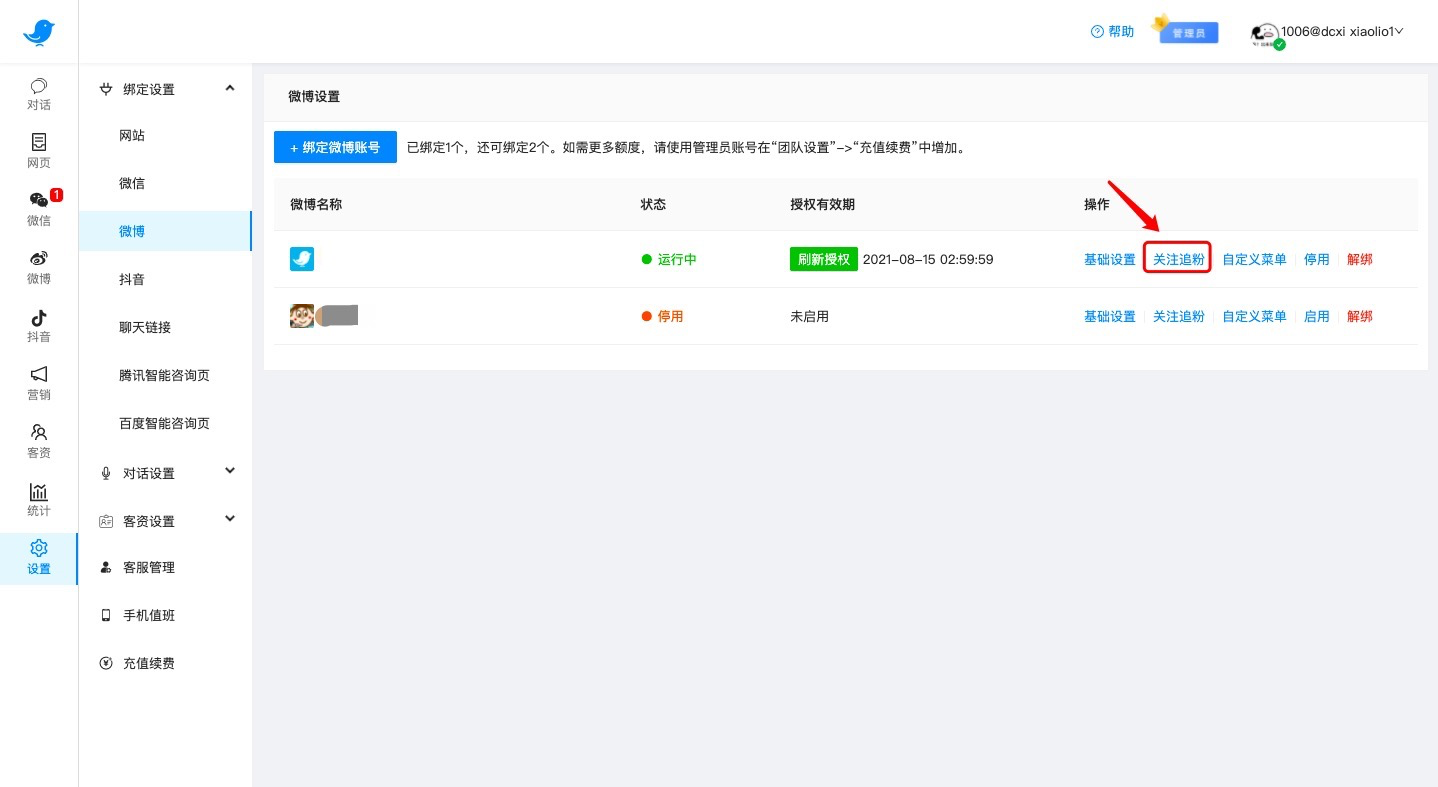View statistics via the 统计 sidebar icon

click(x=38, y=497)
